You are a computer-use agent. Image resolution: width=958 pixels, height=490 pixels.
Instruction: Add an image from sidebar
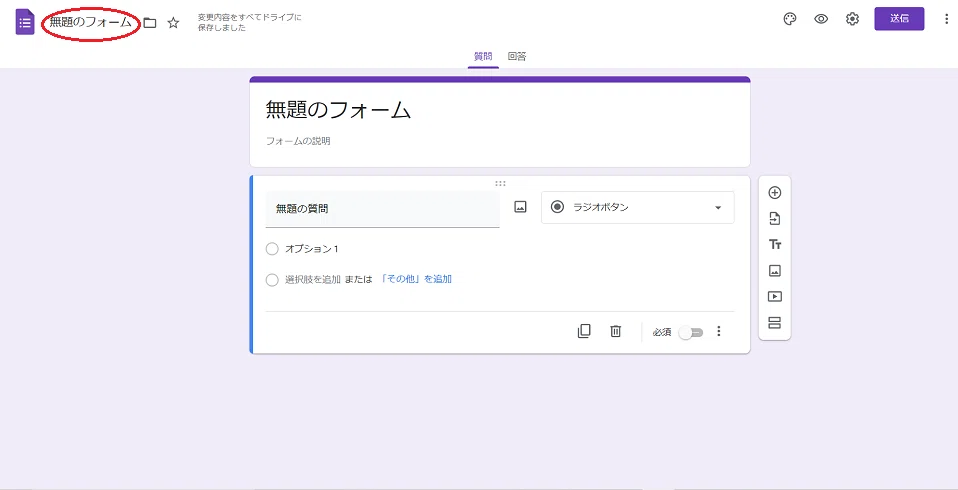click(x=775, y=271)
